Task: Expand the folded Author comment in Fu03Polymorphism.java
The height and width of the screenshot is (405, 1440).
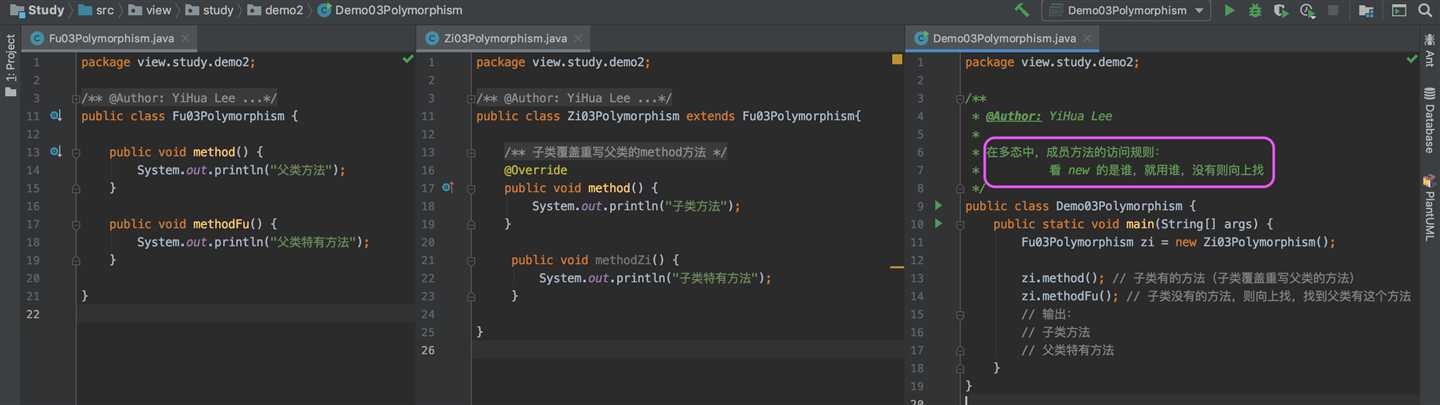Action: 75,98
